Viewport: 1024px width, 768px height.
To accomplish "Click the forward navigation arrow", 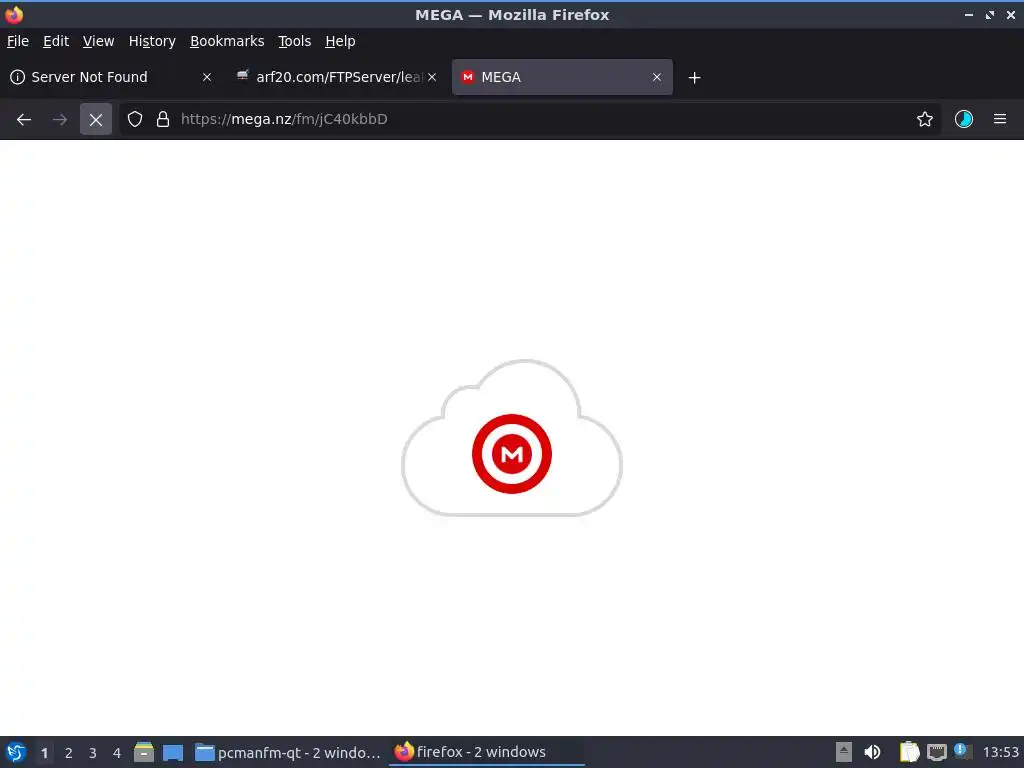I will pyautogui.click(x=59, y=120).
